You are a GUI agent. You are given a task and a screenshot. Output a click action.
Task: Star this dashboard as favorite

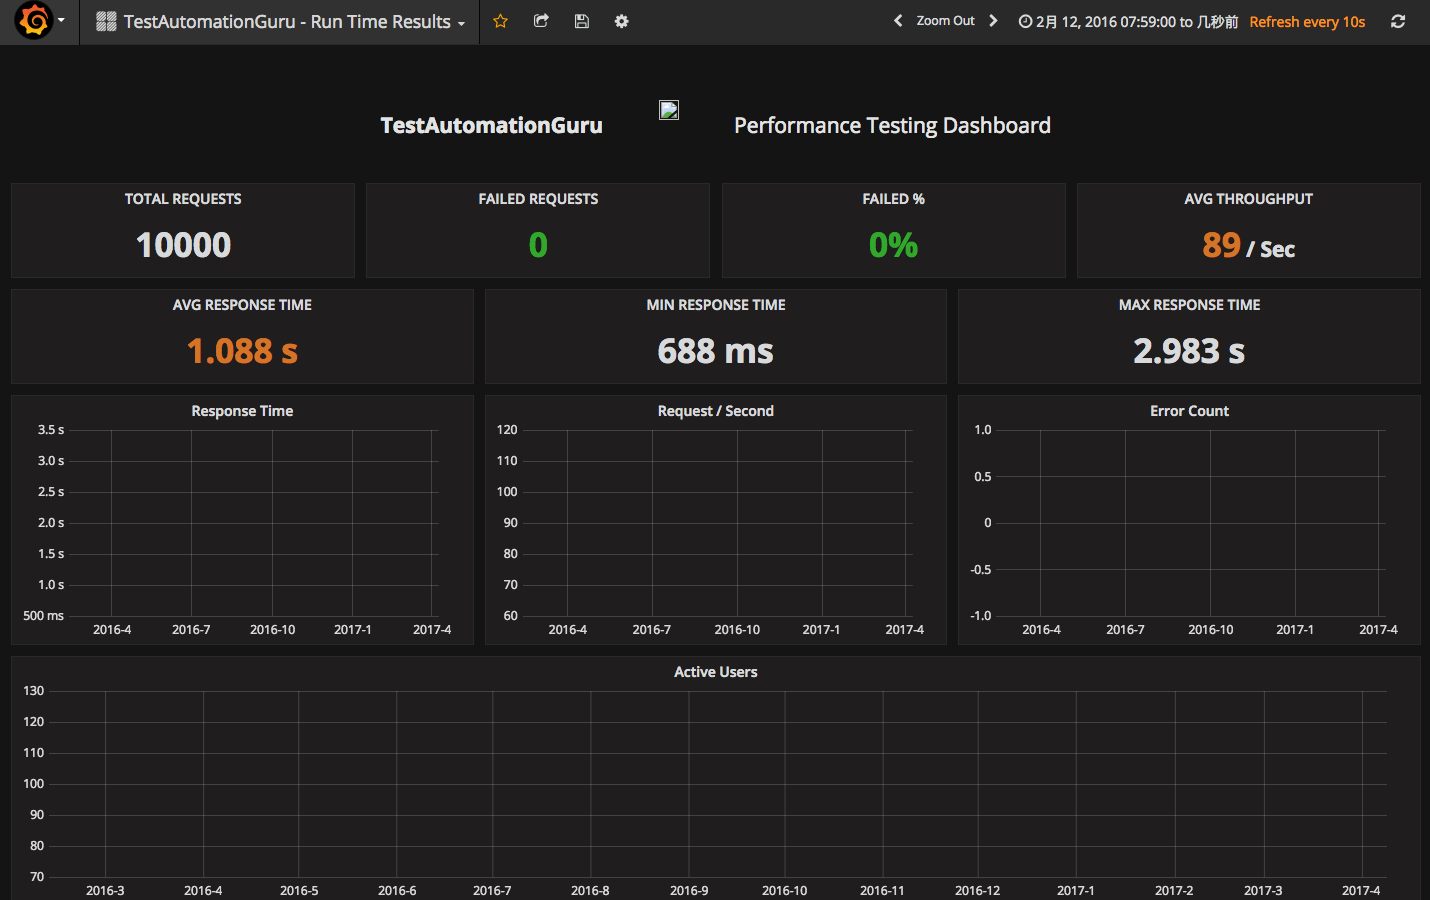pos(501,21)
